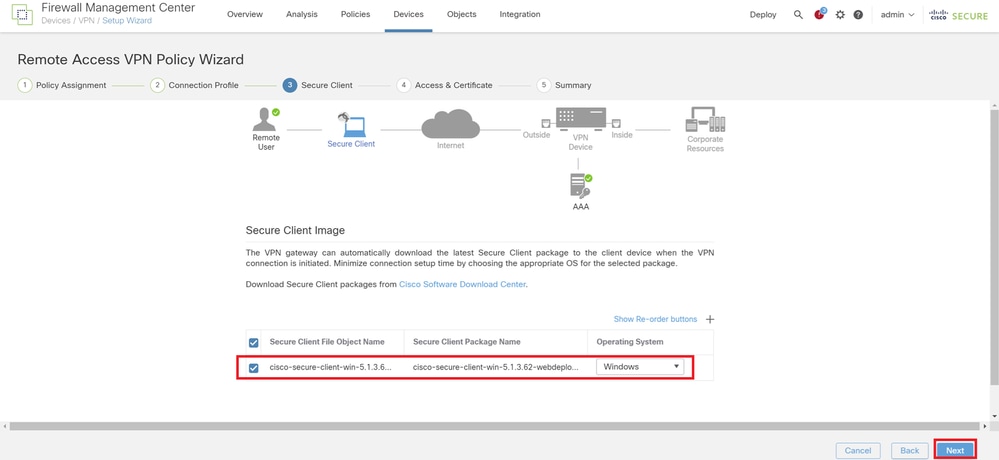Click the Setup Wizard breadcrumb link
The image size is (999, 460).
(127, 20)
